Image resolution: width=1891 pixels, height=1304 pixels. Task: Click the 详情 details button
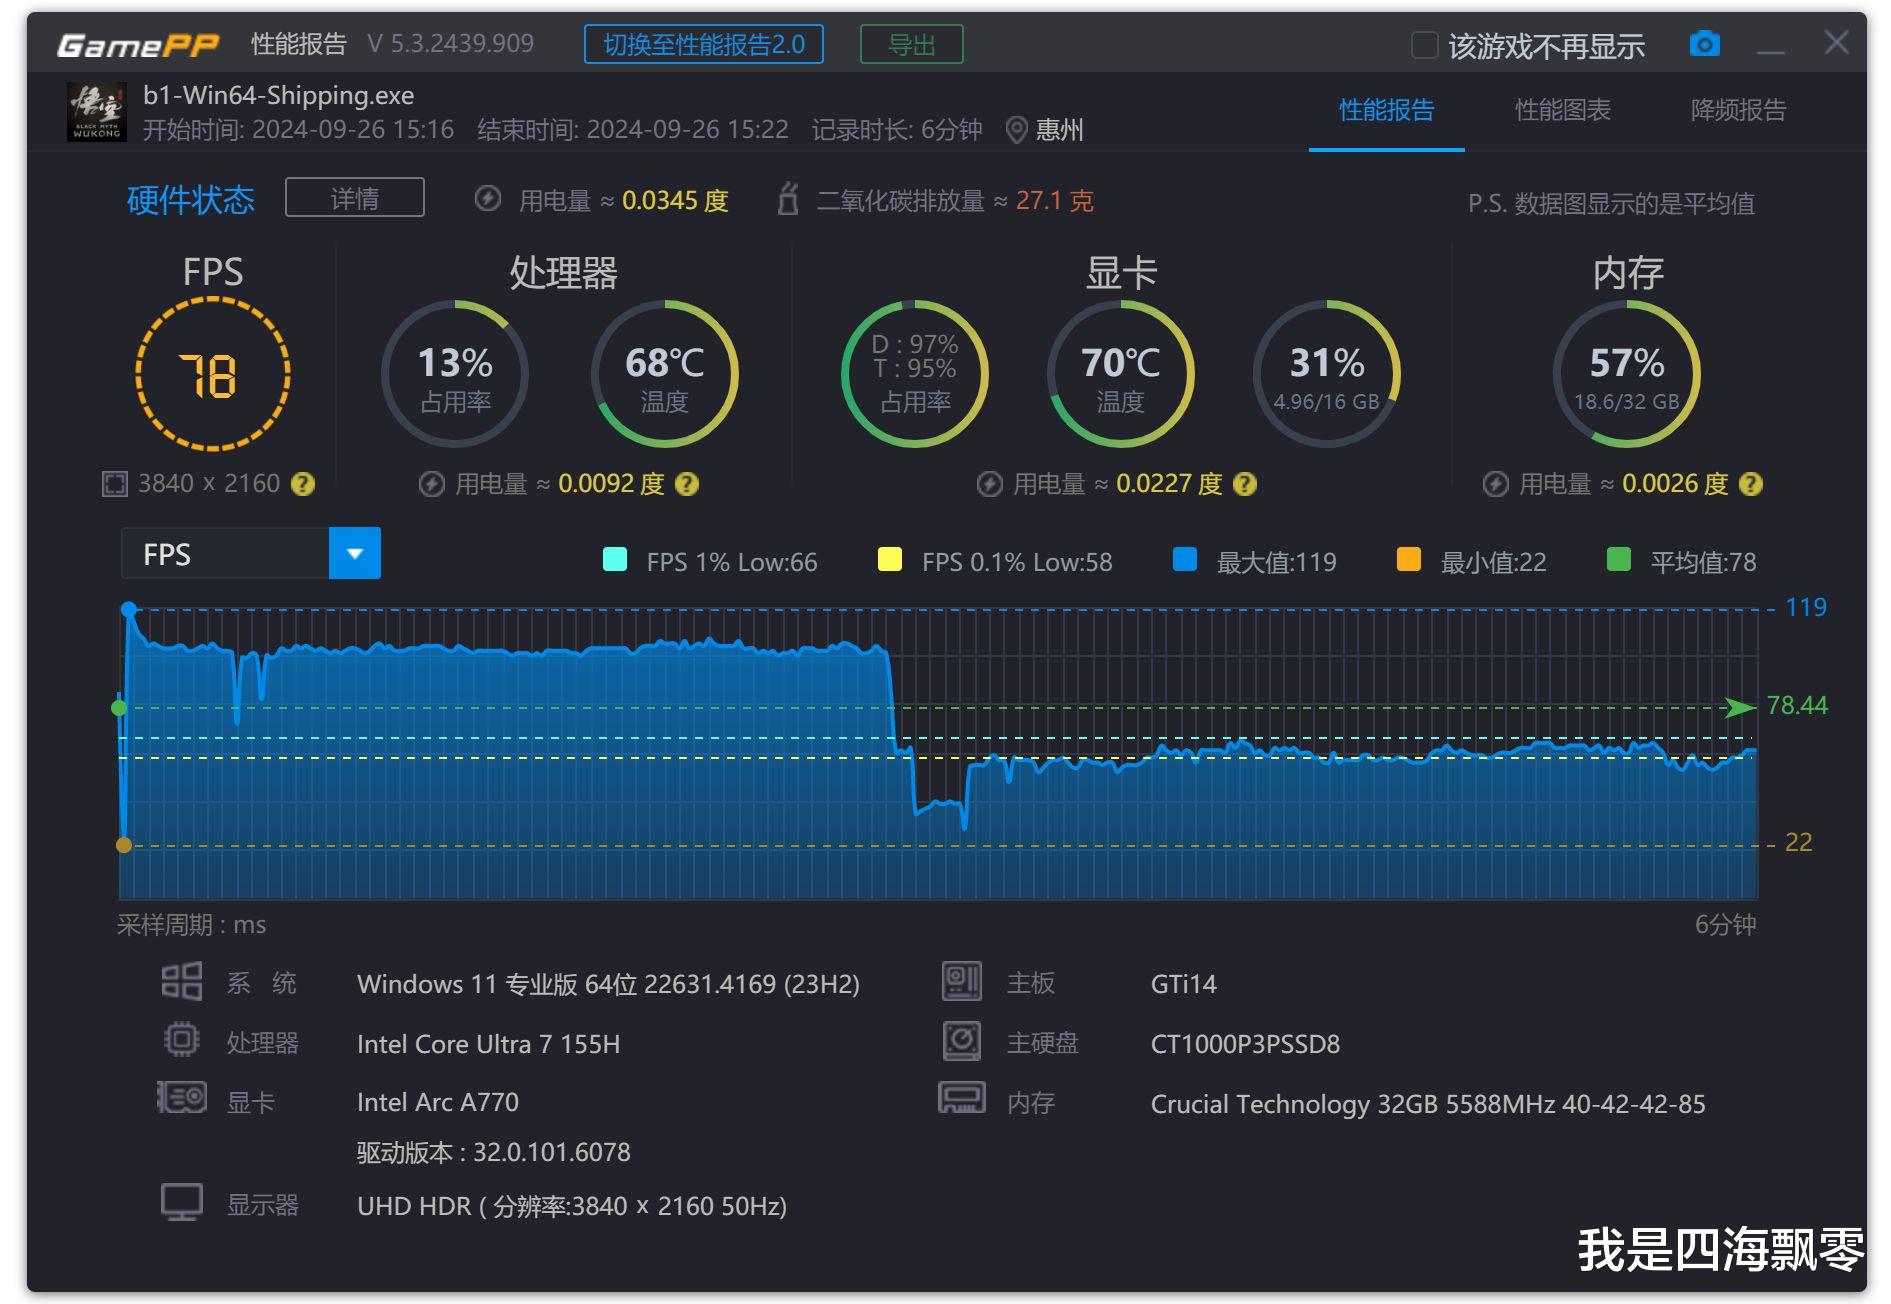[355, 197]
